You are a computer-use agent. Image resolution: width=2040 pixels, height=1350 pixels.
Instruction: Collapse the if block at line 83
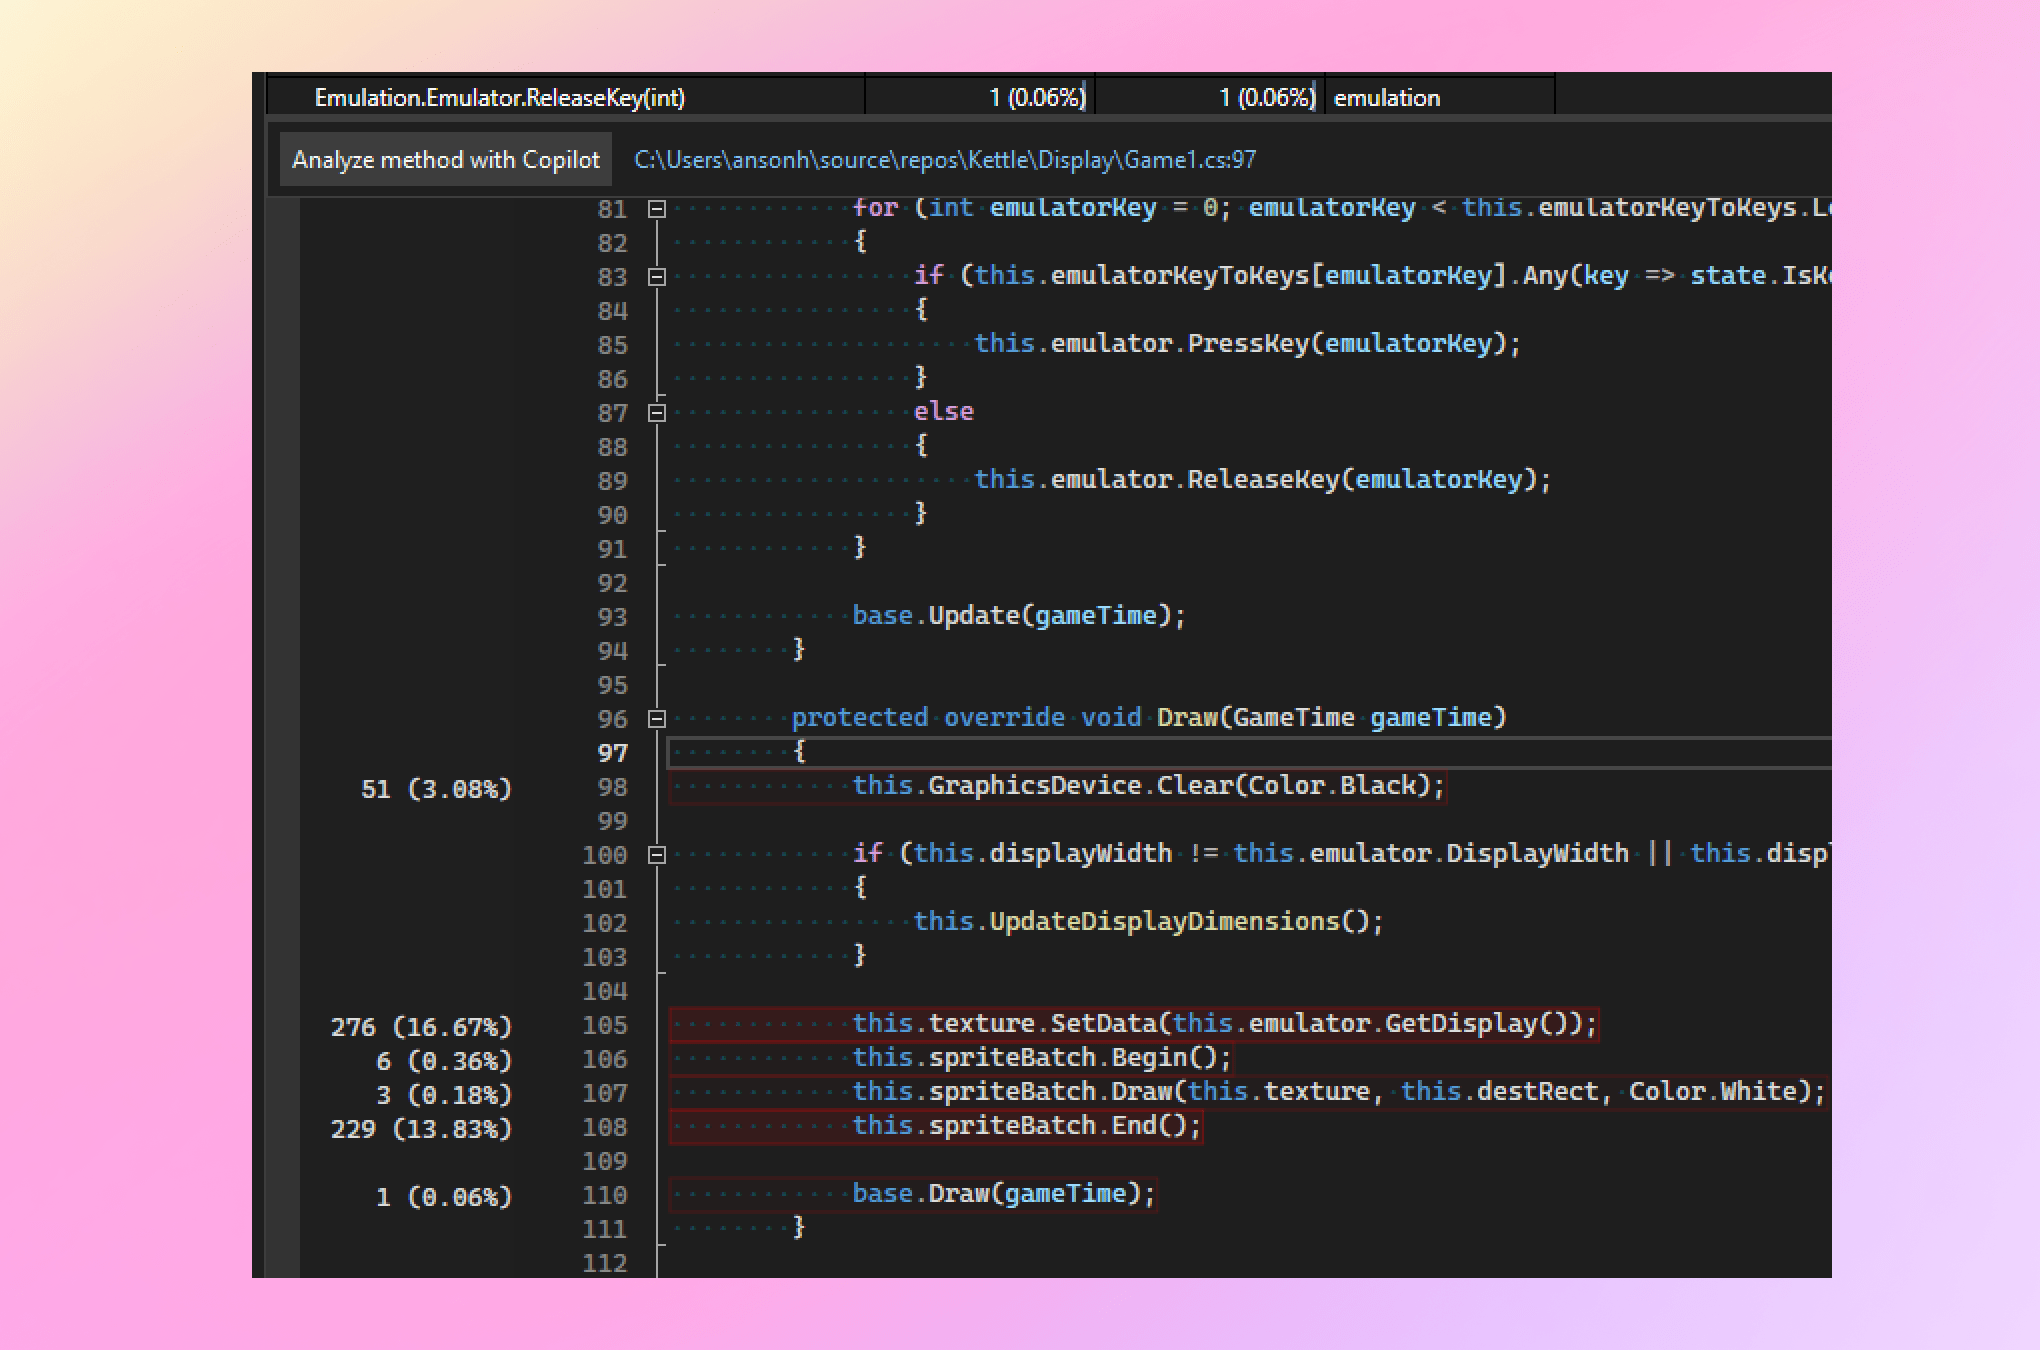pyautogui.click(x=655, y=275)
